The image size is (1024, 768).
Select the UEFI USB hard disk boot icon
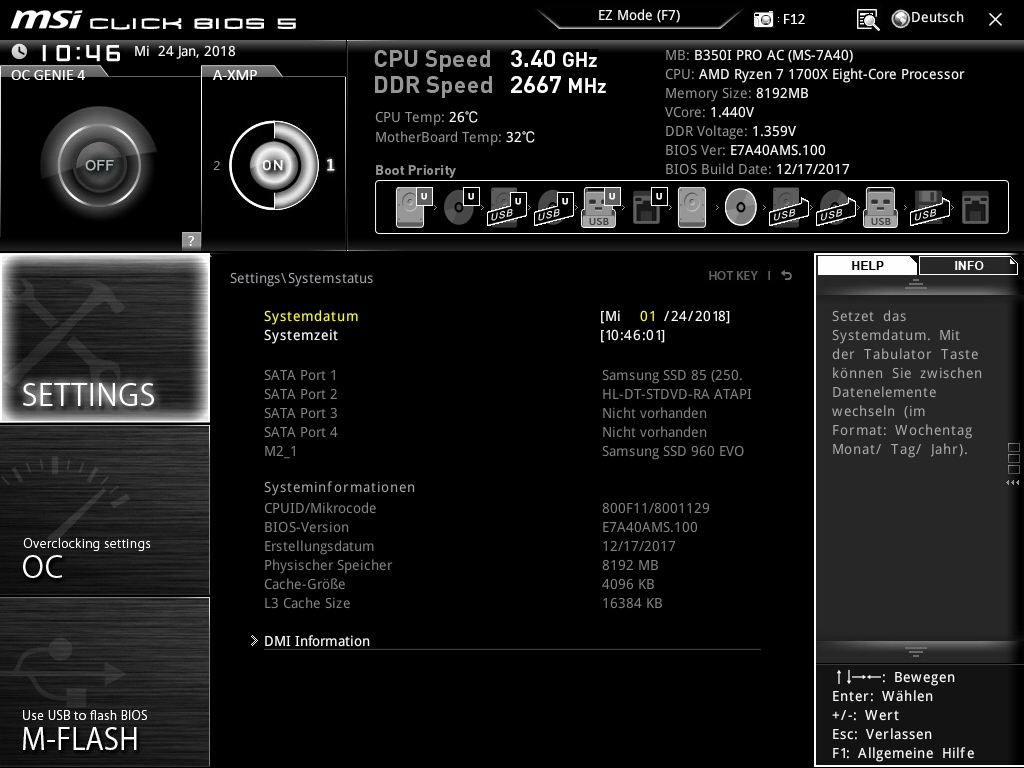point(507,208)
